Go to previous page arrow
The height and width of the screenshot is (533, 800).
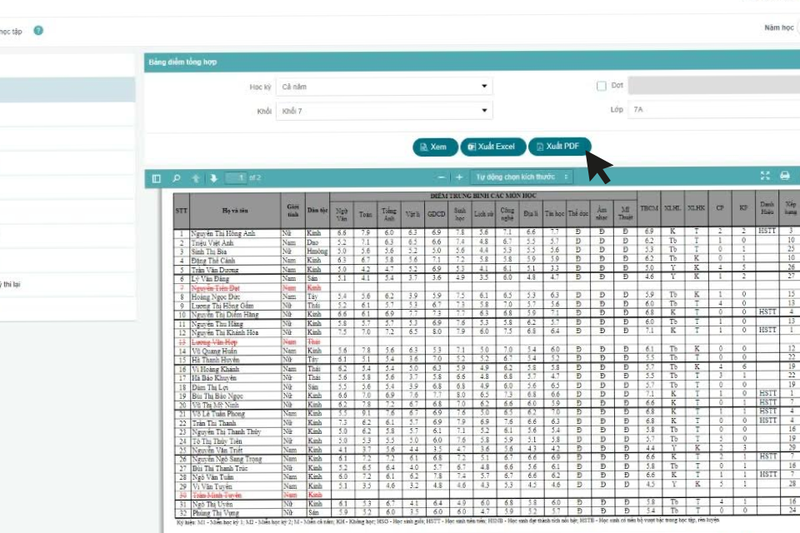pyautogui.click(x=195, y=179)
